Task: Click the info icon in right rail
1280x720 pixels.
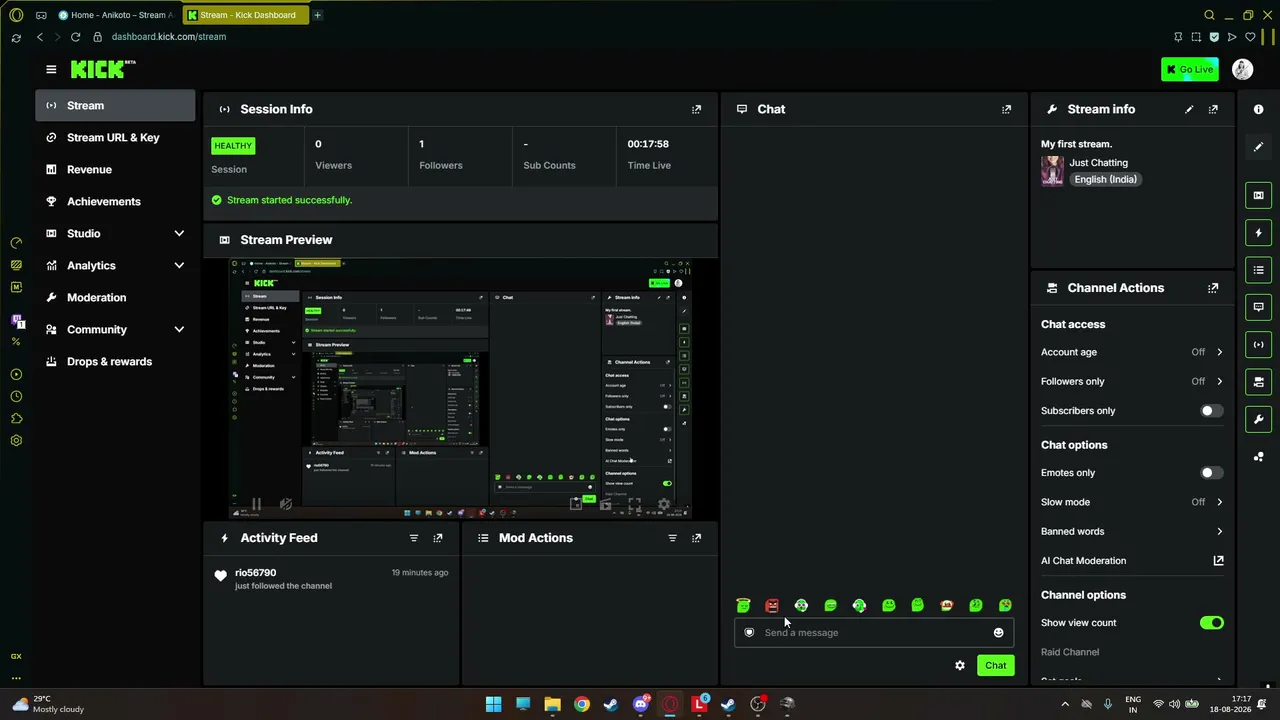Action: pyautogui.click(x=1259, y=109)
